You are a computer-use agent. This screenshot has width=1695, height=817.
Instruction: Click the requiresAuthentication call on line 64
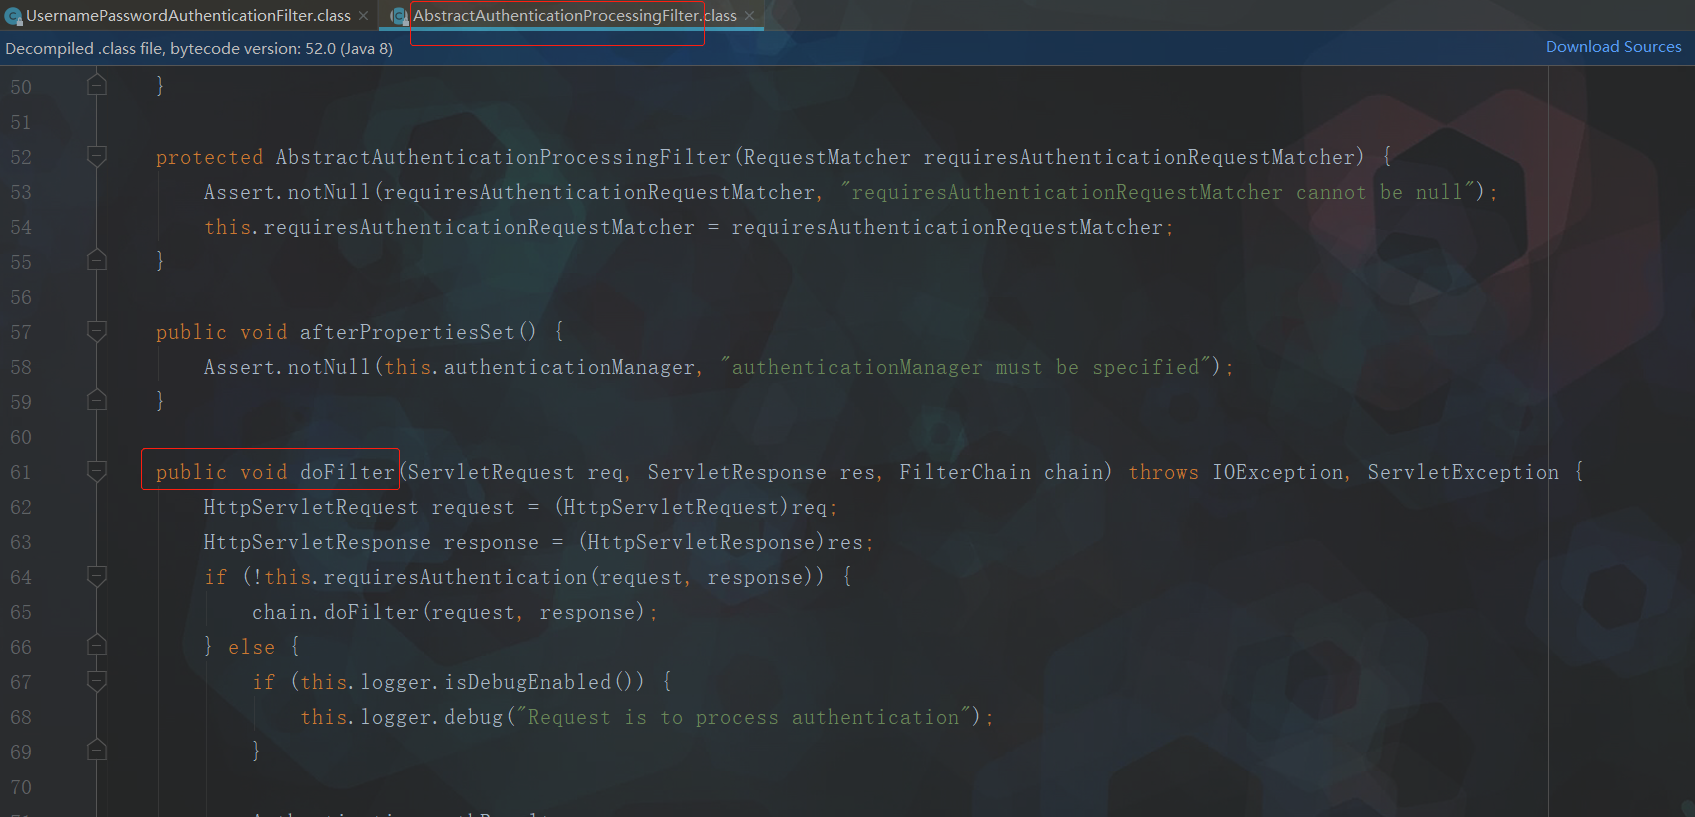tap(456, 577)
